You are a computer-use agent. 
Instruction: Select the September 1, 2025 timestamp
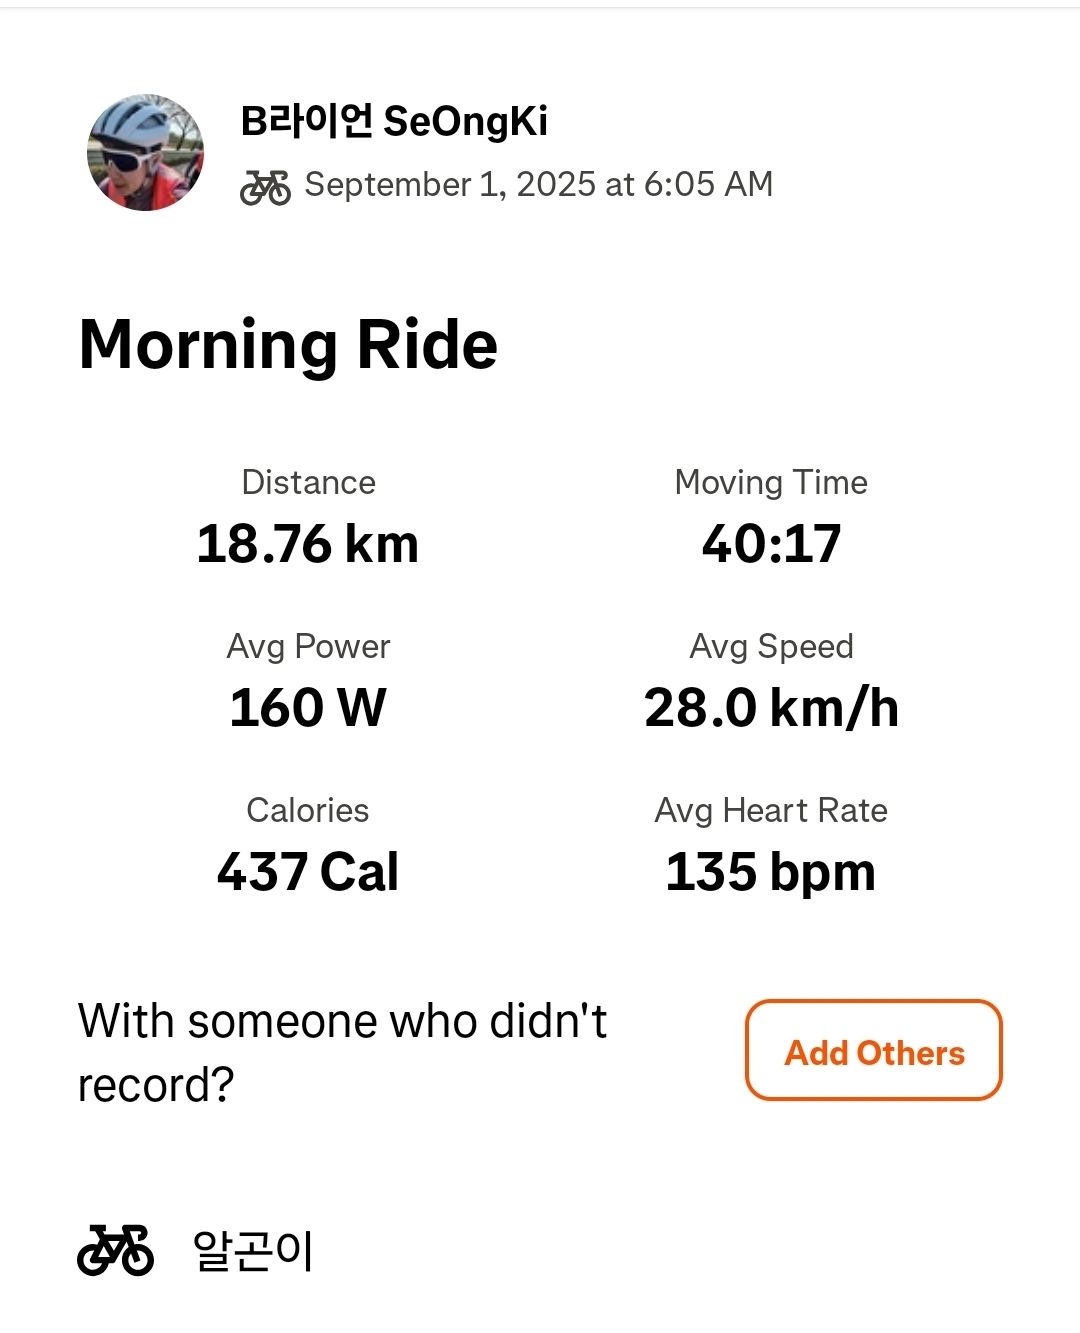point(538,184)
